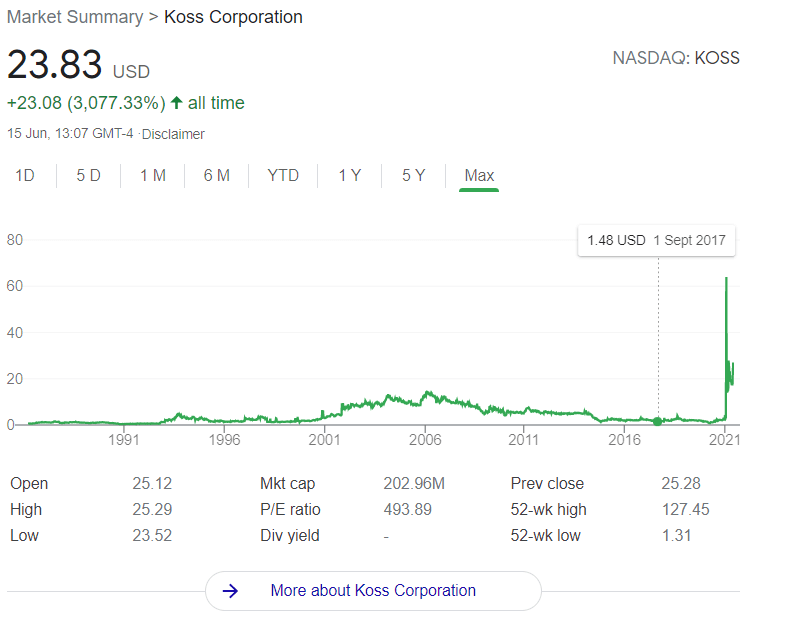Click the +23.08 (3,077.33%) change text

86,103
